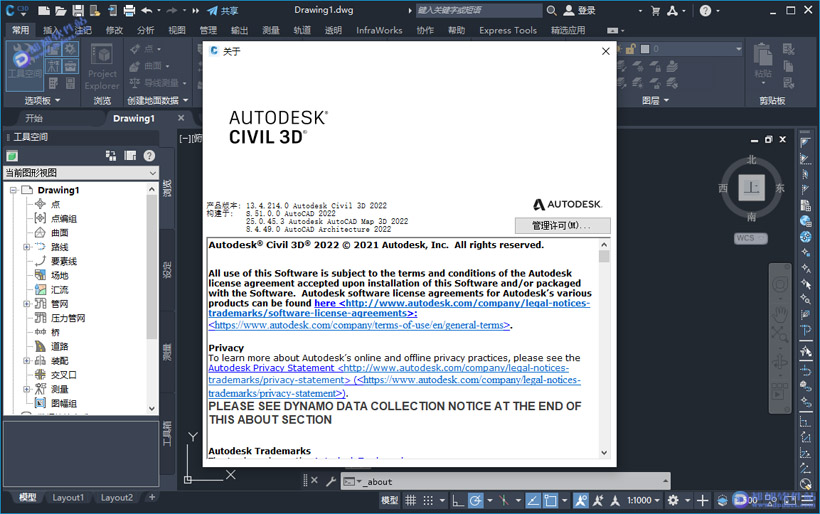Open the Autodesk App Store cart icon

point(655,10)
